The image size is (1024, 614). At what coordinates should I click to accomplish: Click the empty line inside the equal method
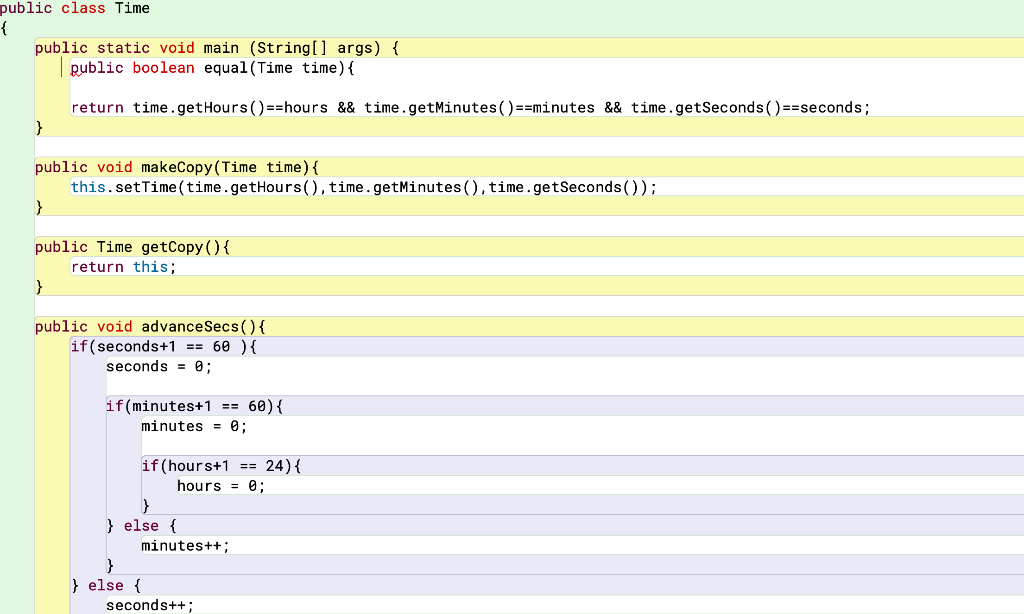point(547,88)
